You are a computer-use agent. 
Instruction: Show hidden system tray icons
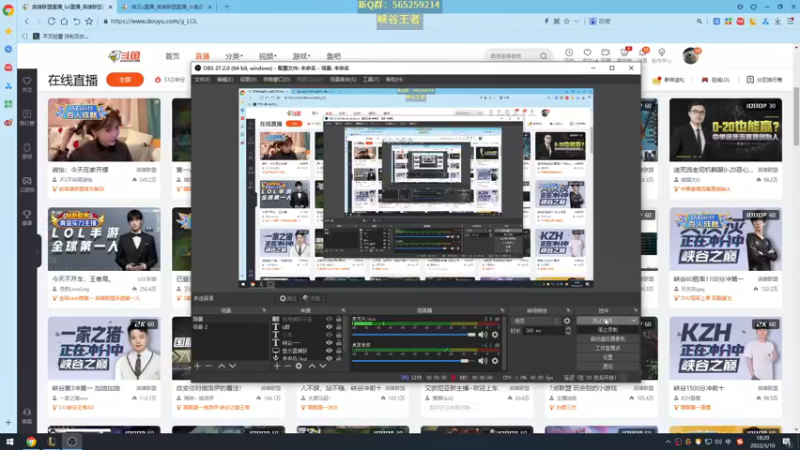coord(668,442)
